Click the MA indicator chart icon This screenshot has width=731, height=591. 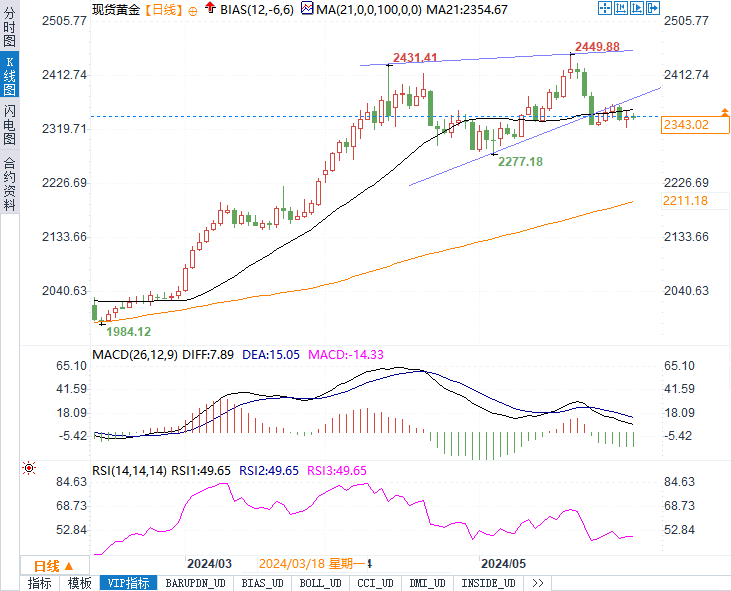(307, 9)
